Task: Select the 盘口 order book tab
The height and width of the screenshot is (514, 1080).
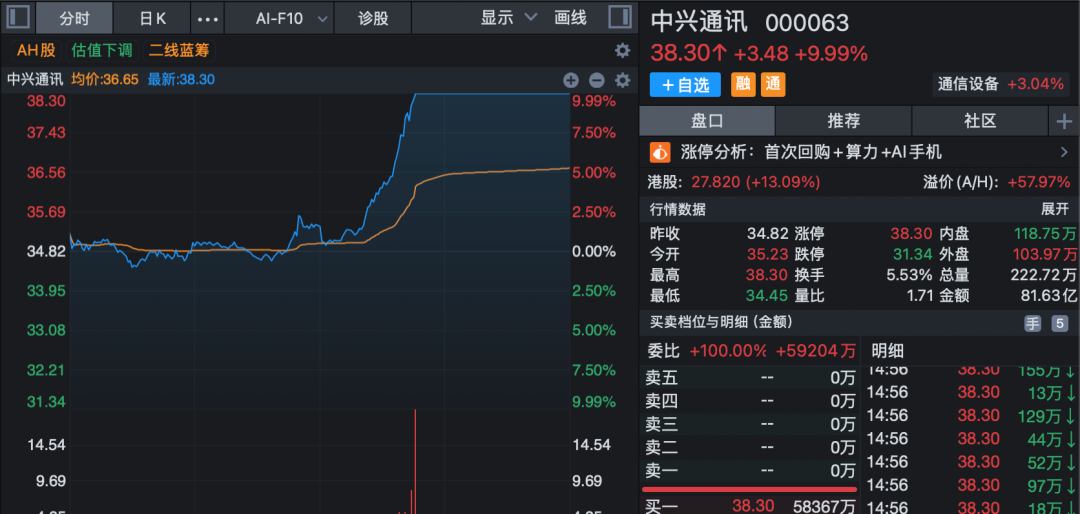Action: [x=707, y=121]
